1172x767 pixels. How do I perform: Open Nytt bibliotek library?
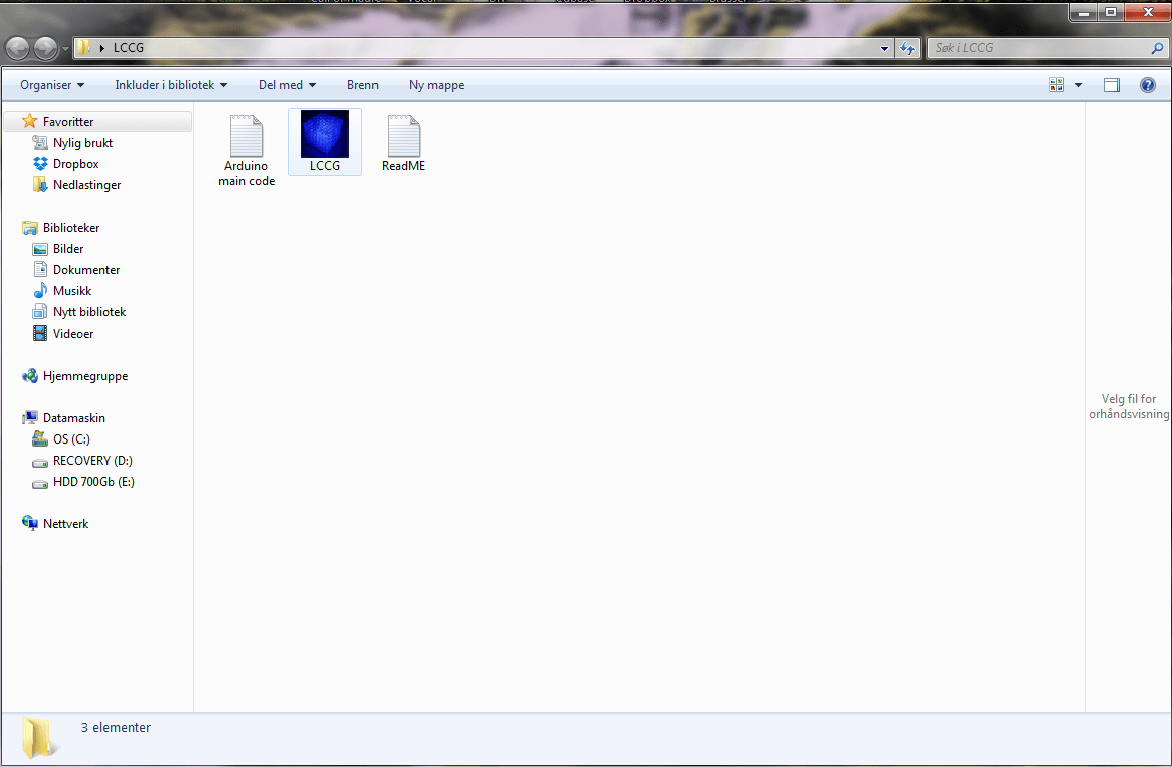(80, 312)
